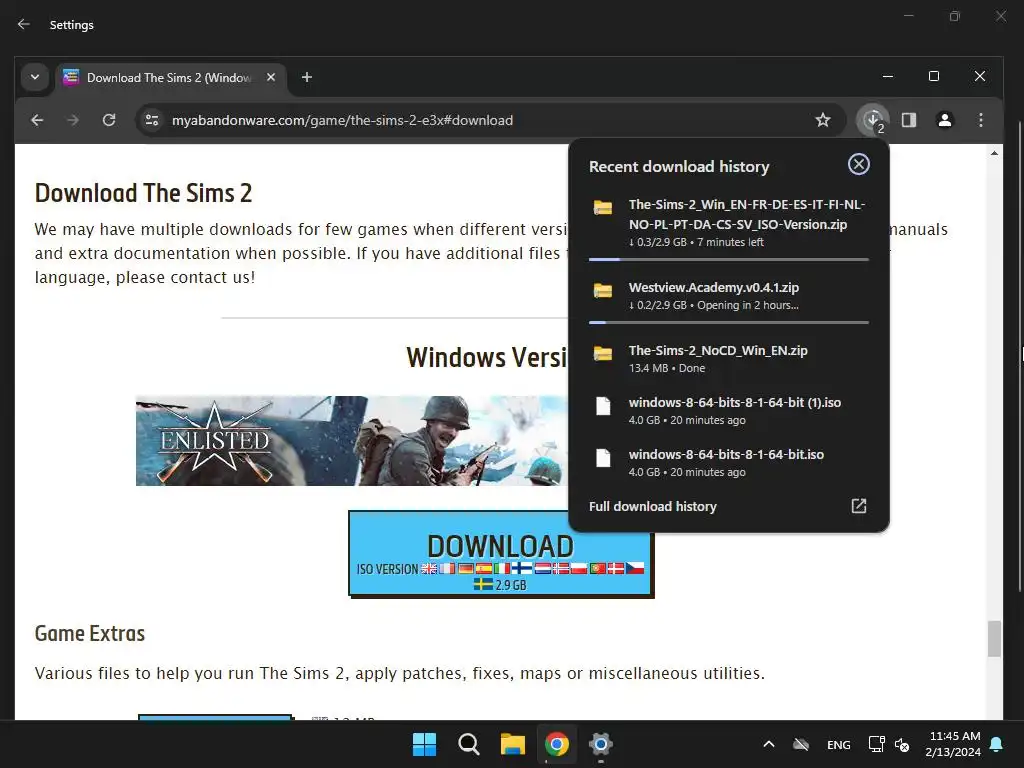Click the ISO-Version download progress bar
This screenshot has width=1024, height=768.
pos(729,259)
